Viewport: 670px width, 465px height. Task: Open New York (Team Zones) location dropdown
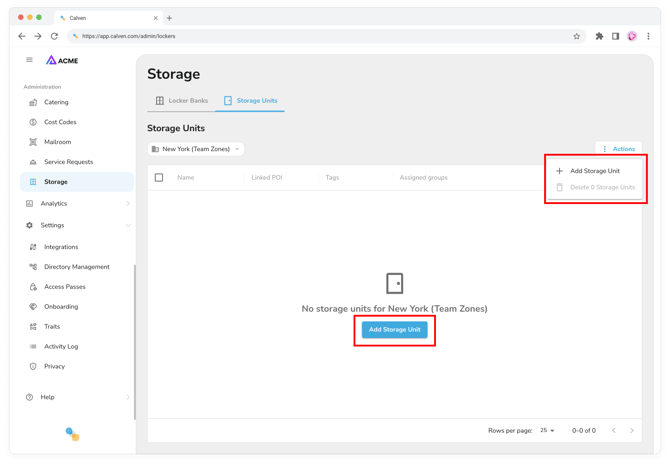(196, 149)
